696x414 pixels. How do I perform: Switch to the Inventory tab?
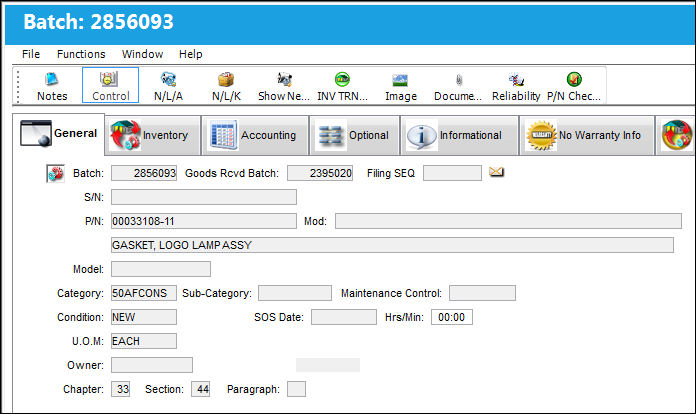153,135
